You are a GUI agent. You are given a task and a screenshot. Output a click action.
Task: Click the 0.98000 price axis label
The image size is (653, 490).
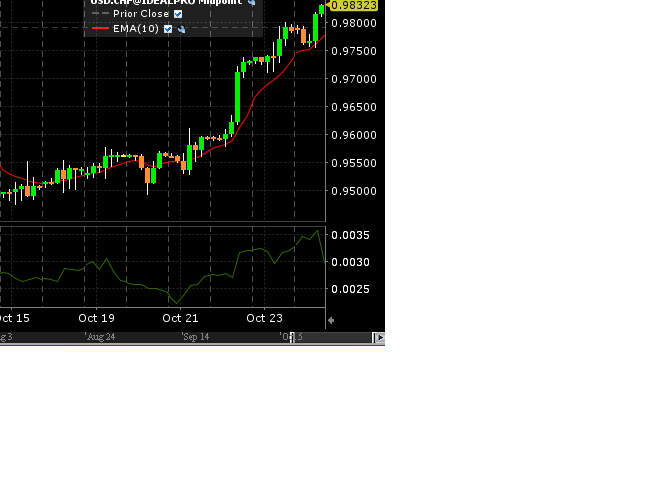click(354, 23)
